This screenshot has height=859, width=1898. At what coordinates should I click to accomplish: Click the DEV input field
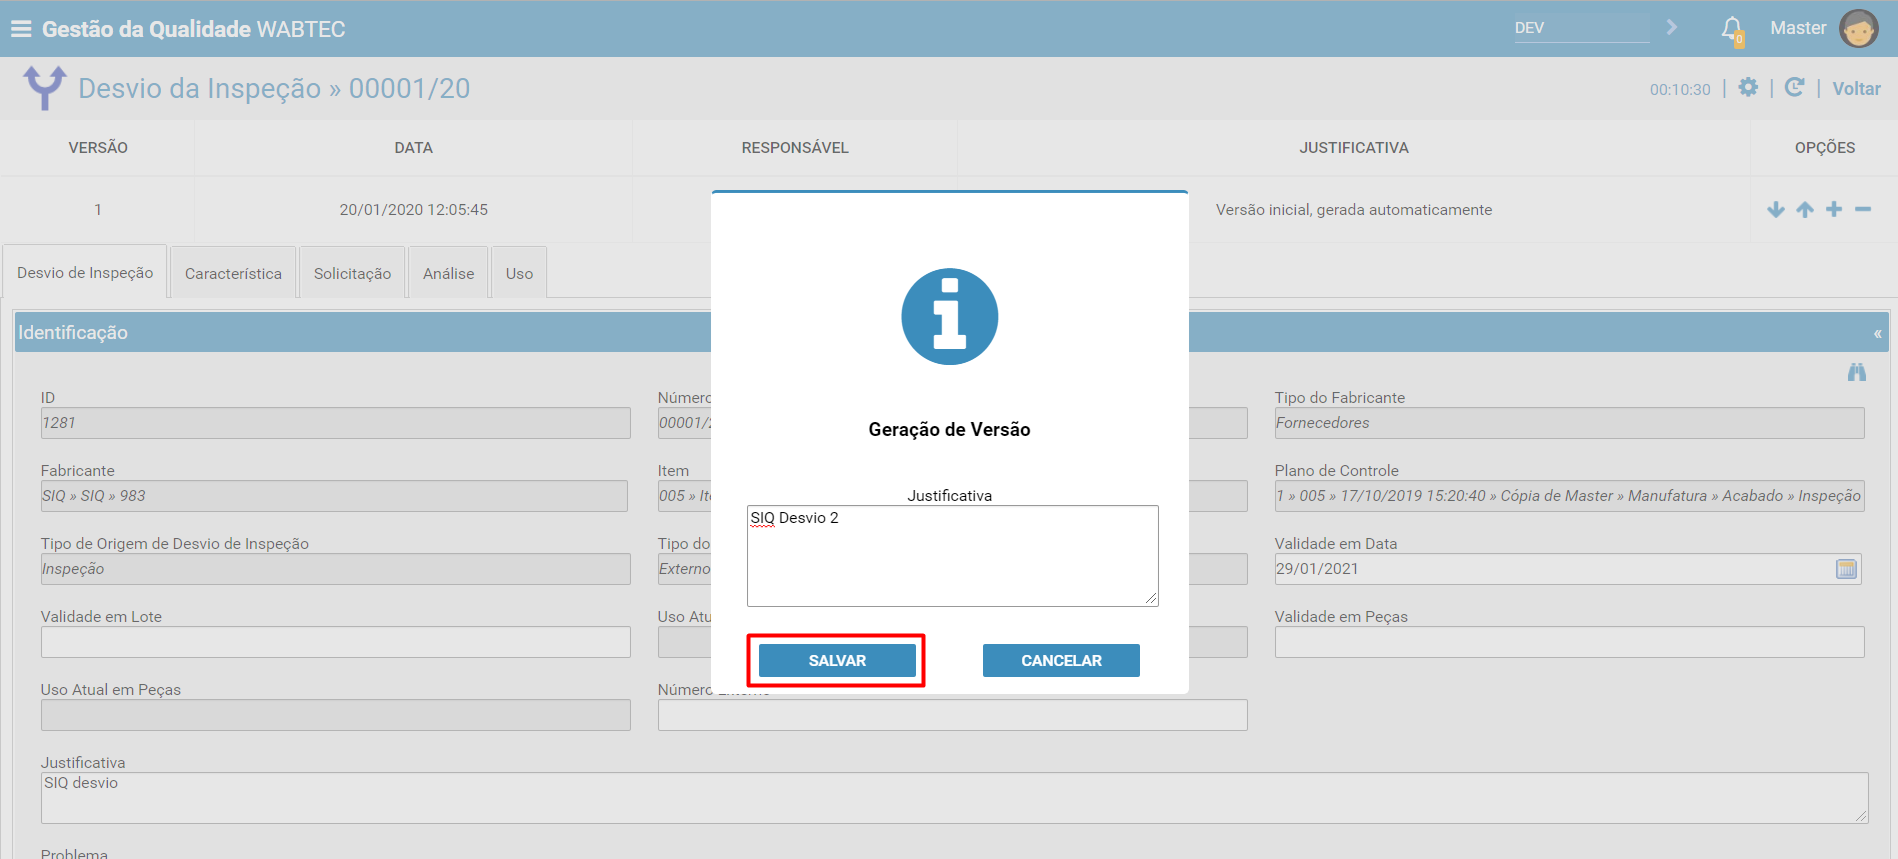click(1581, 28)
